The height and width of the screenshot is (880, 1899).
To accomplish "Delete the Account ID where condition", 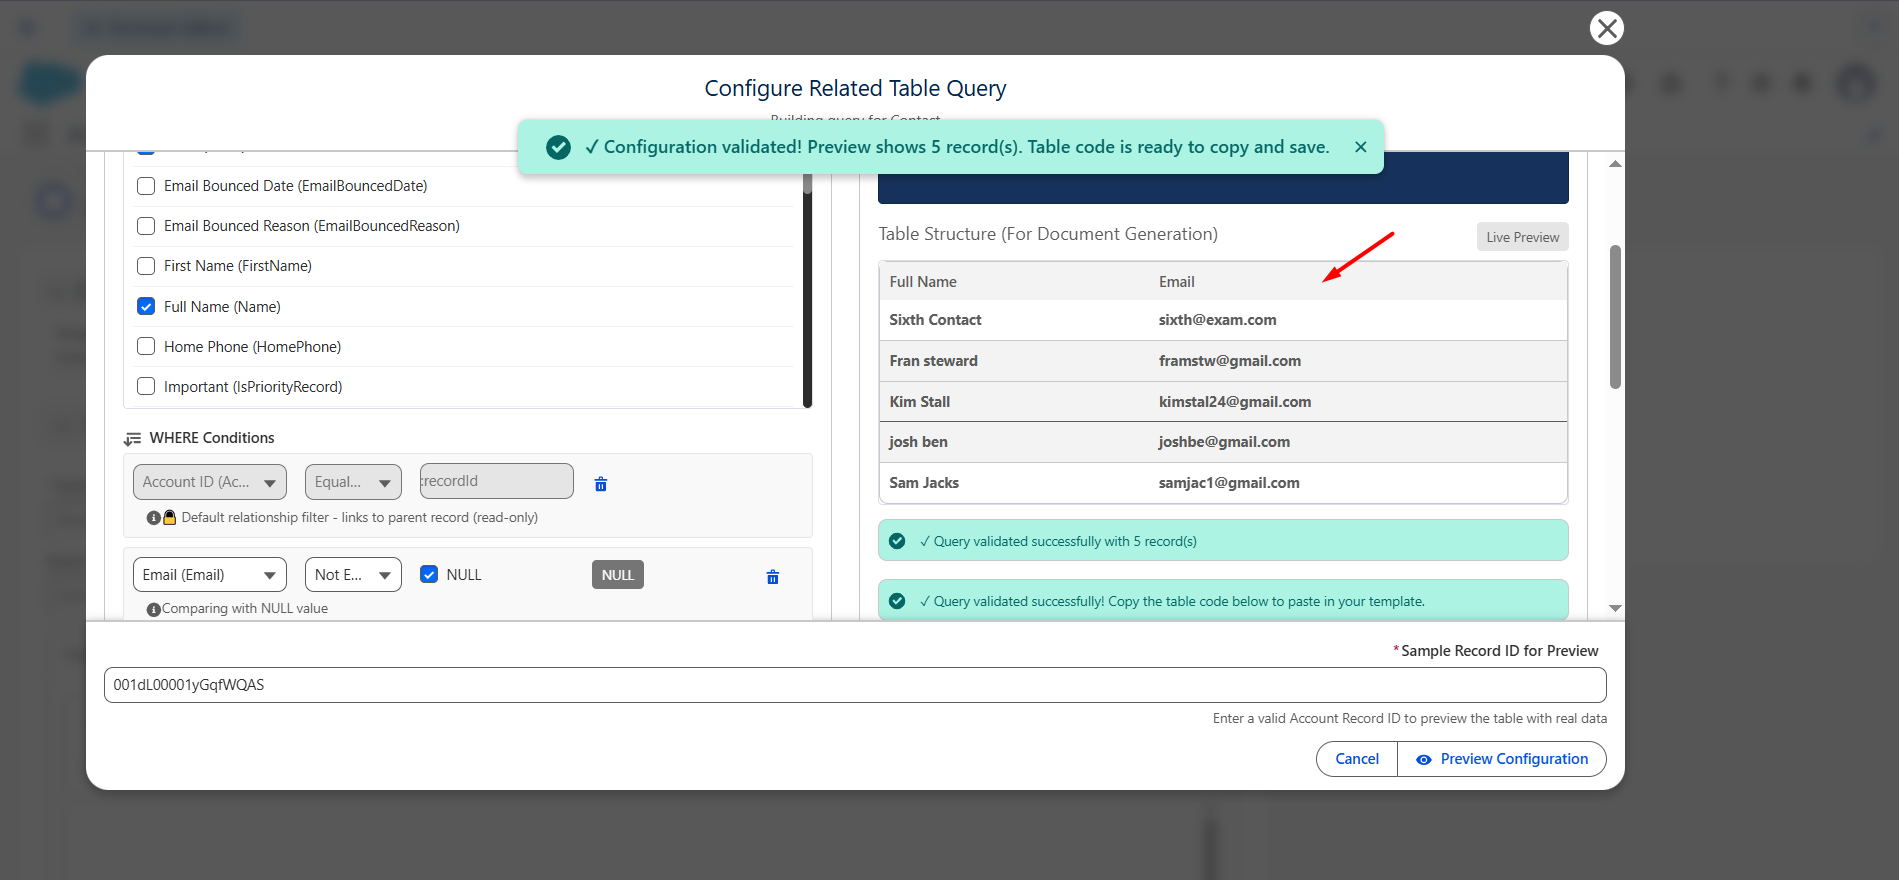I will (601, 484).
